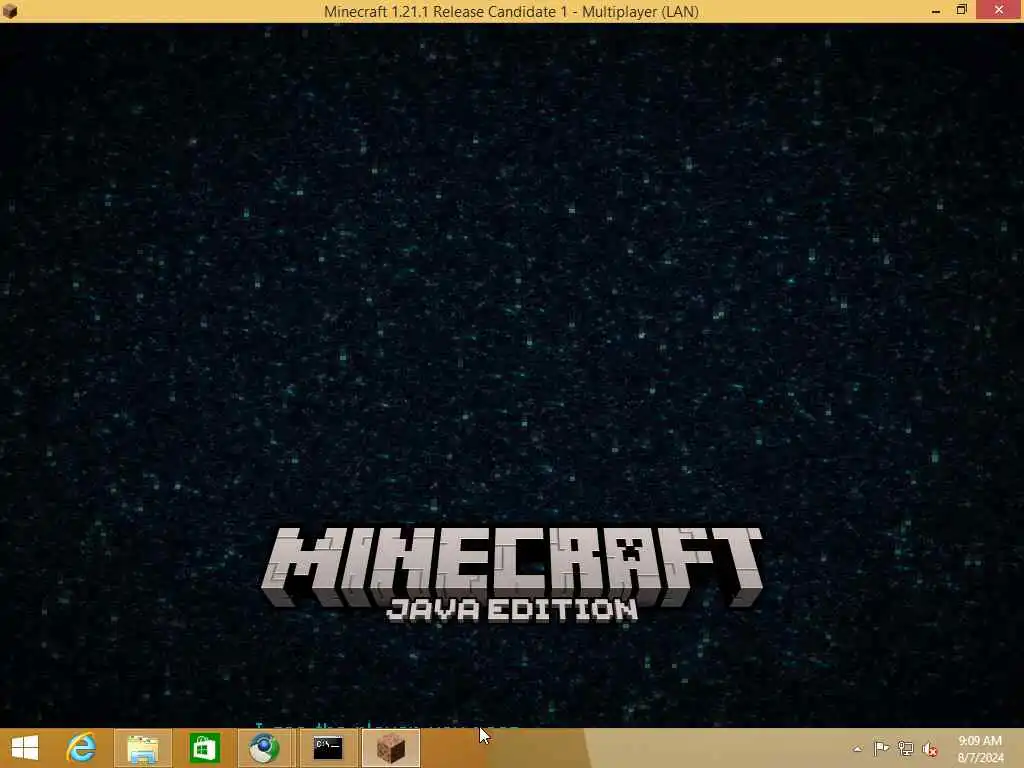Viewport: 1024px width, 768px height.
Task: Open the Action Center flag icon
Action: coord(881,749)
